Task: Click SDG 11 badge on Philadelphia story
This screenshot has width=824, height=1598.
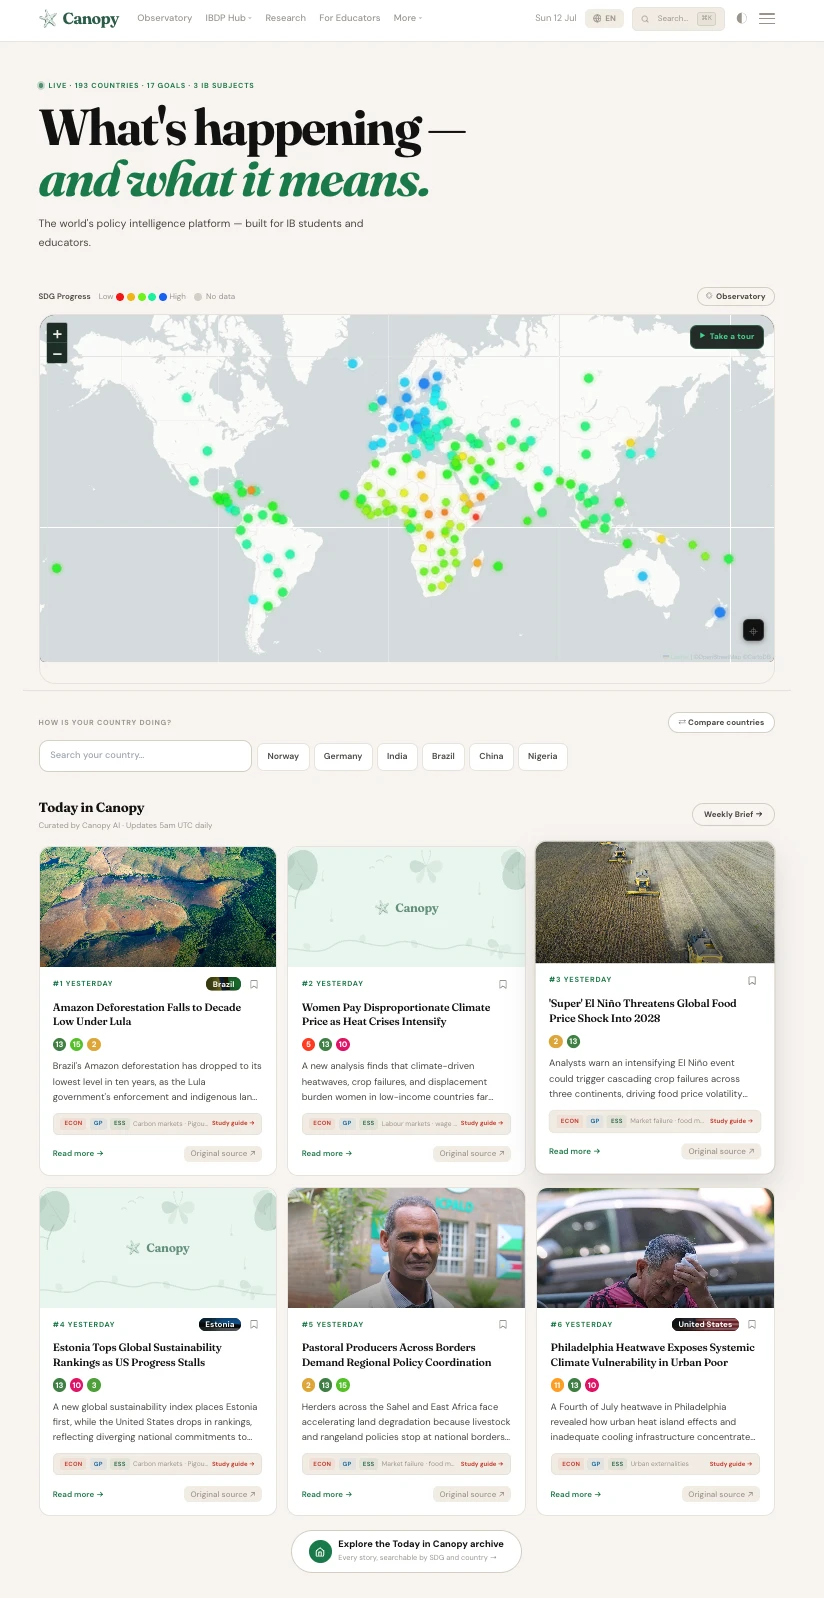Action: point(558,1385)
